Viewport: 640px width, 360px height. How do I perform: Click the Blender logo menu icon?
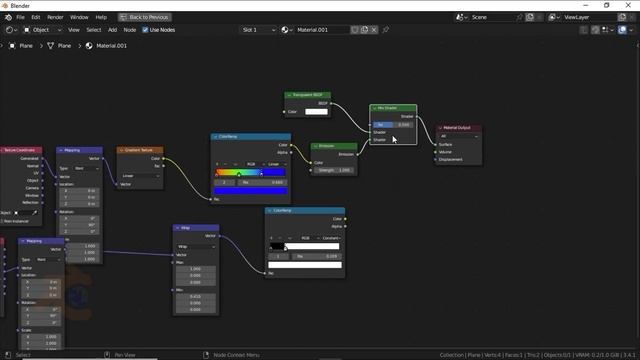point(8,17)
